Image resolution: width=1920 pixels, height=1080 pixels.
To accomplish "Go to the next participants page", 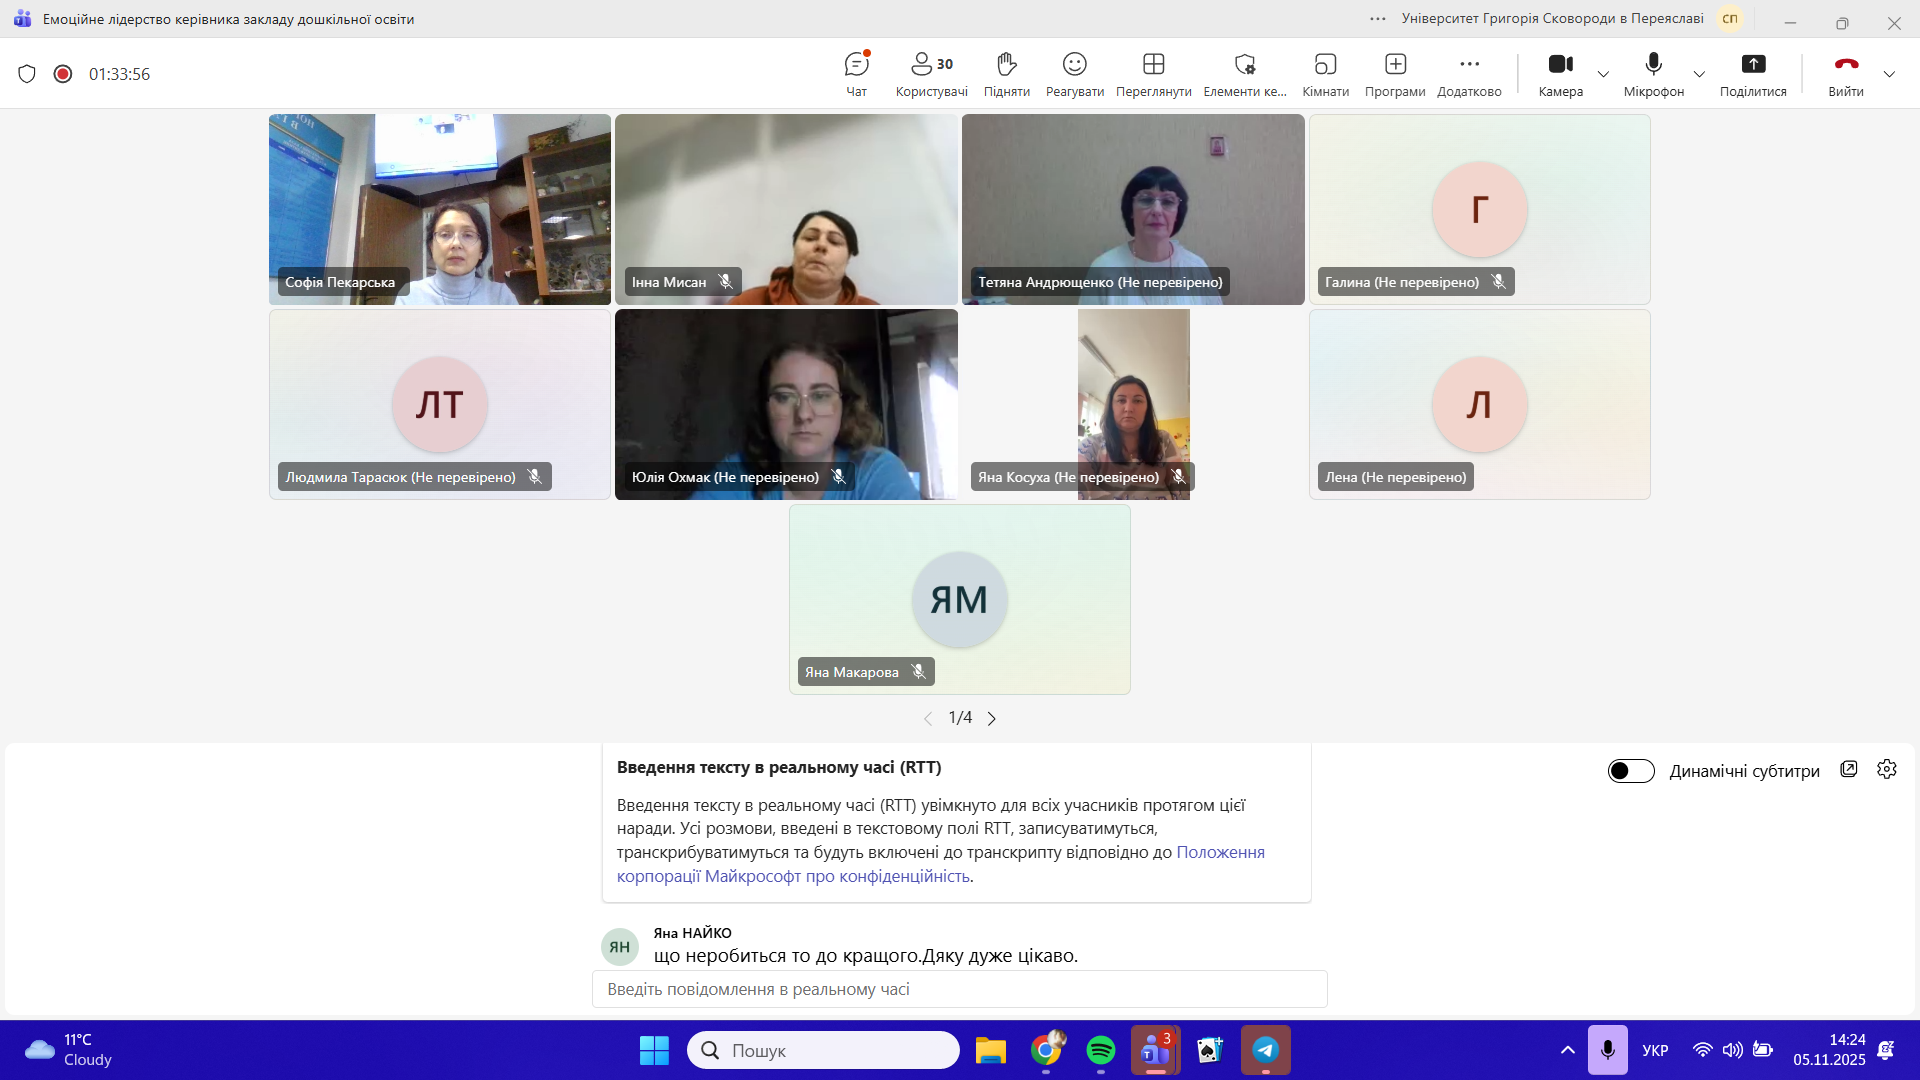I will (992, 718).
